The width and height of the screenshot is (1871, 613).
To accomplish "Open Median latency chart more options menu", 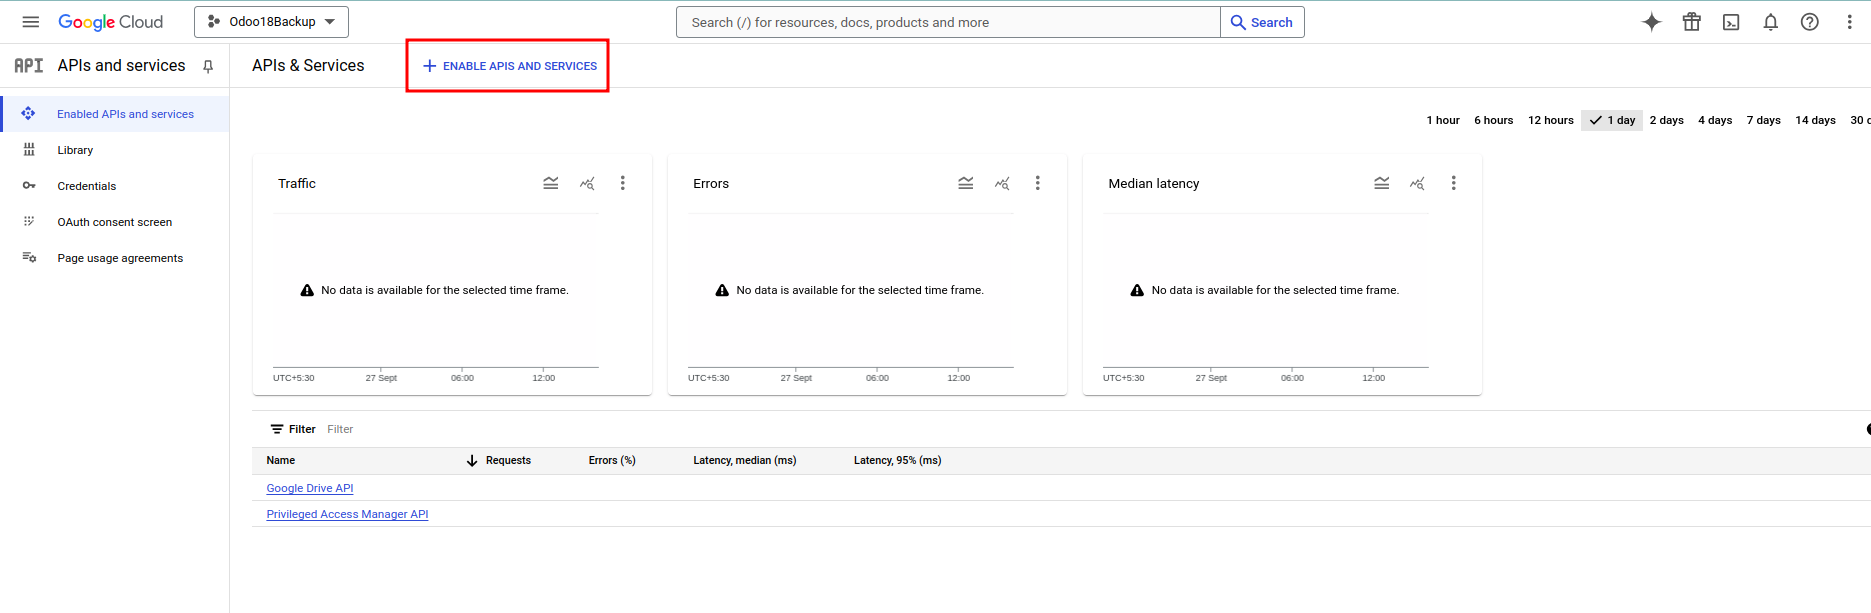I will tap(1453, 183).
